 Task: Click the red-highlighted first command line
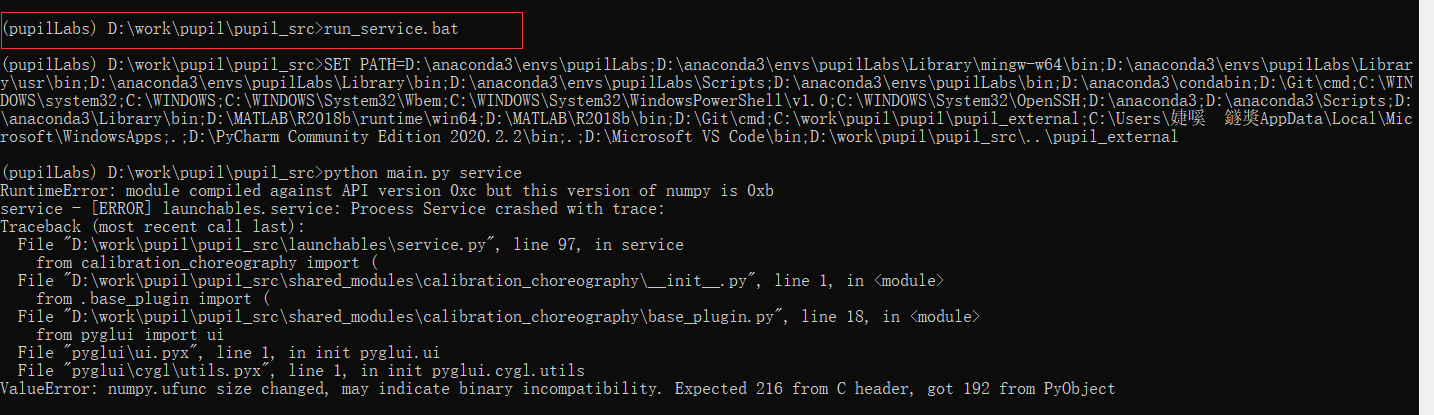click(262, 30)
